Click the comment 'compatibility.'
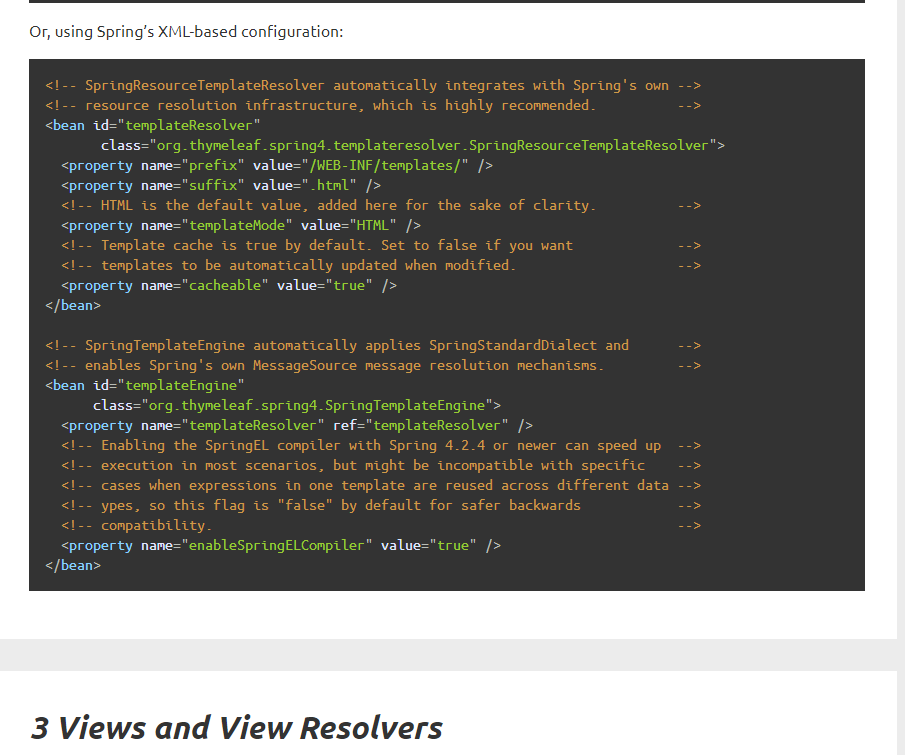The width and height of the screenshot is (905, 755). (381, 526)
